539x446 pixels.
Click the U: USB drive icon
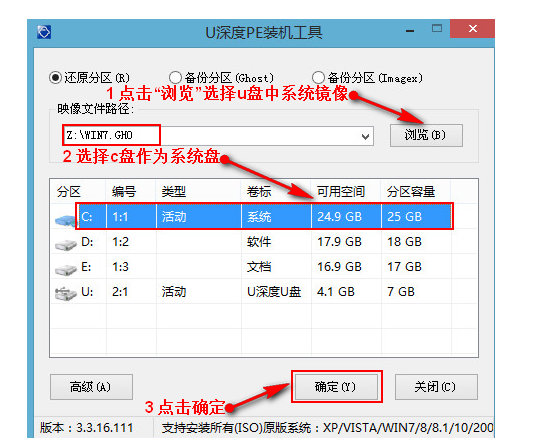coord(65,294)
